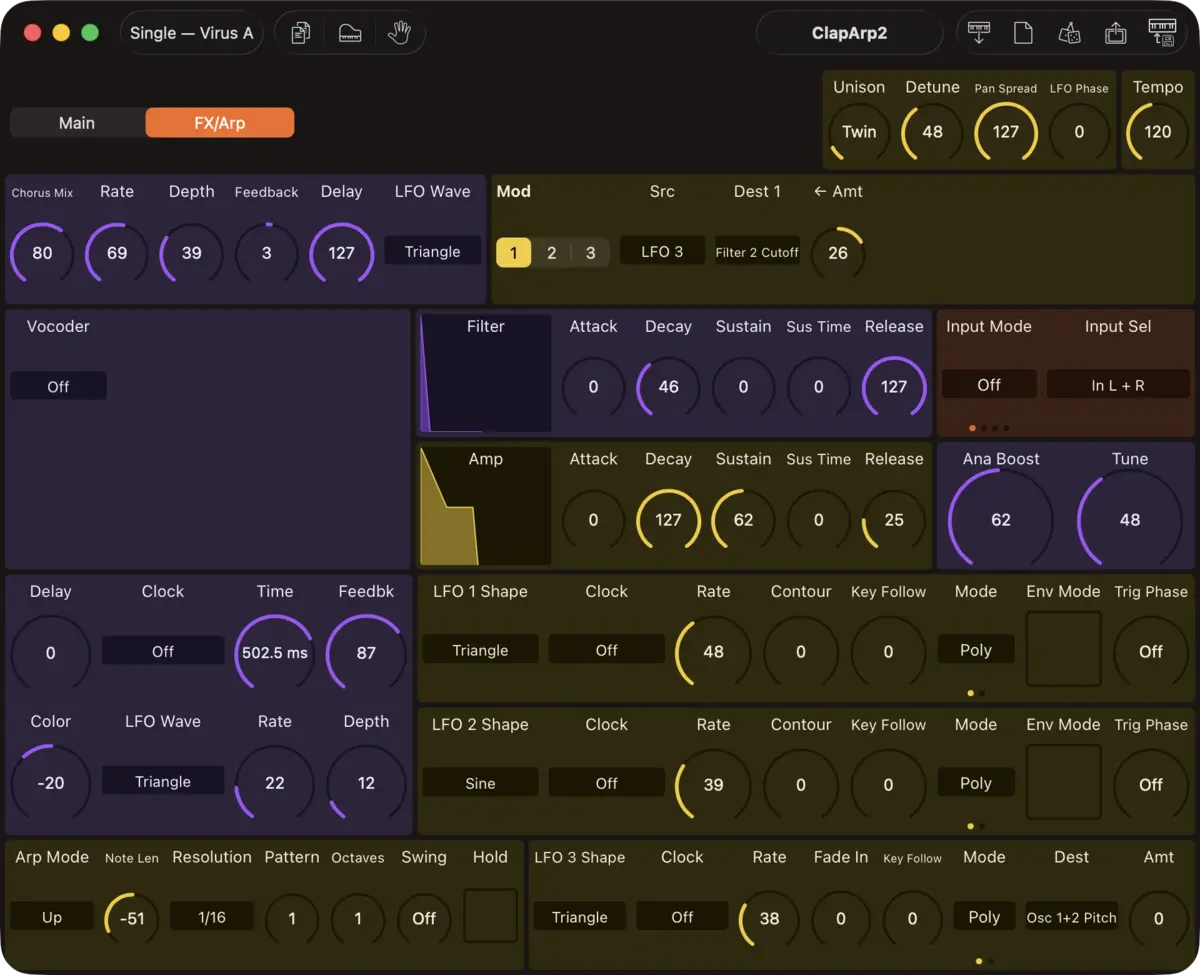Click the Single — Virus A button

(x=191, y=33)
